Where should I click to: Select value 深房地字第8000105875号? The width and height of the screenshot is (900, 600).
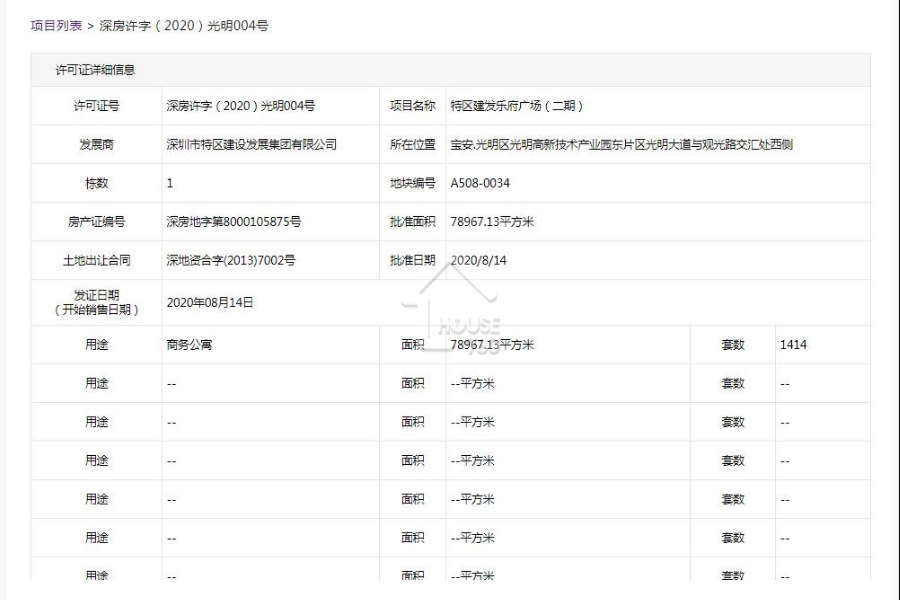[x=234, y=222]
